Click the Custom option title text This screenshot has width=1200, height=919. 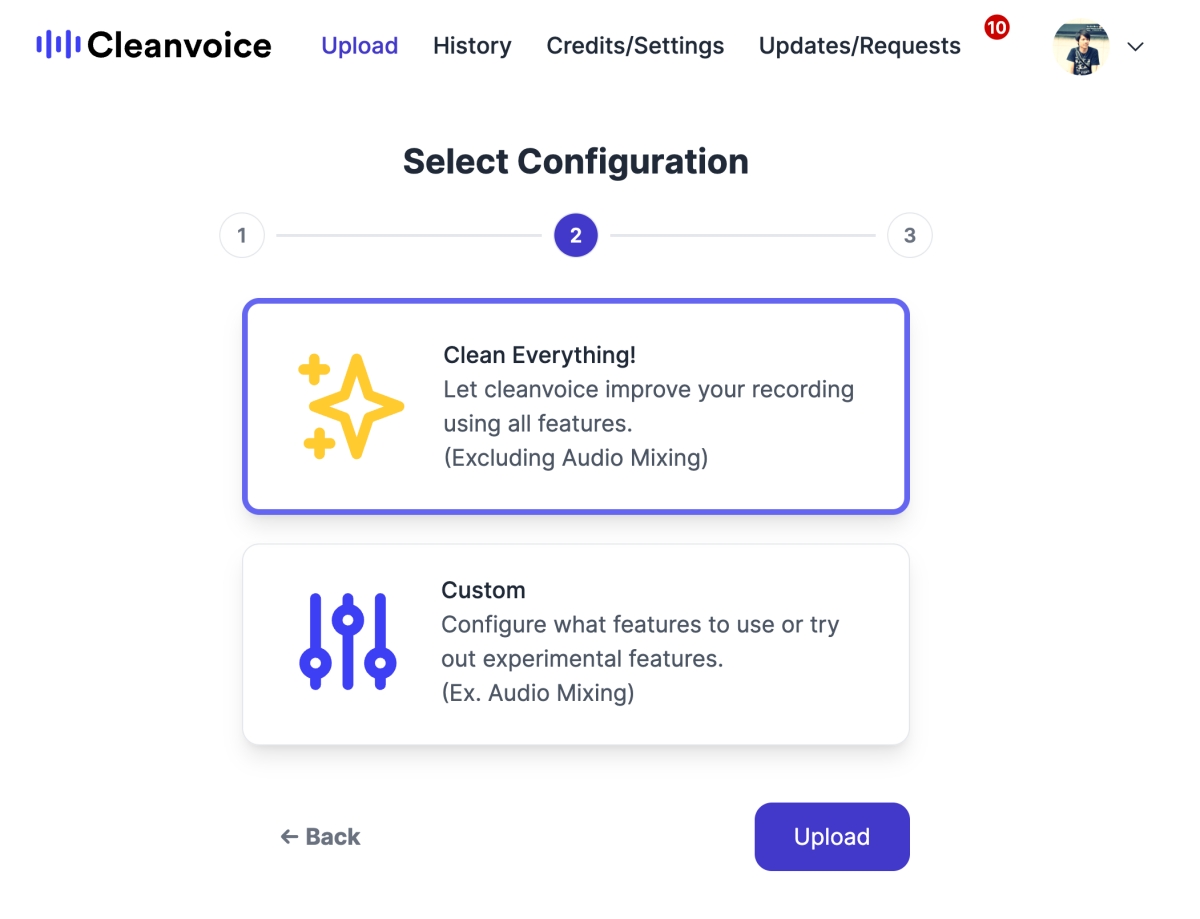(483, 590)
